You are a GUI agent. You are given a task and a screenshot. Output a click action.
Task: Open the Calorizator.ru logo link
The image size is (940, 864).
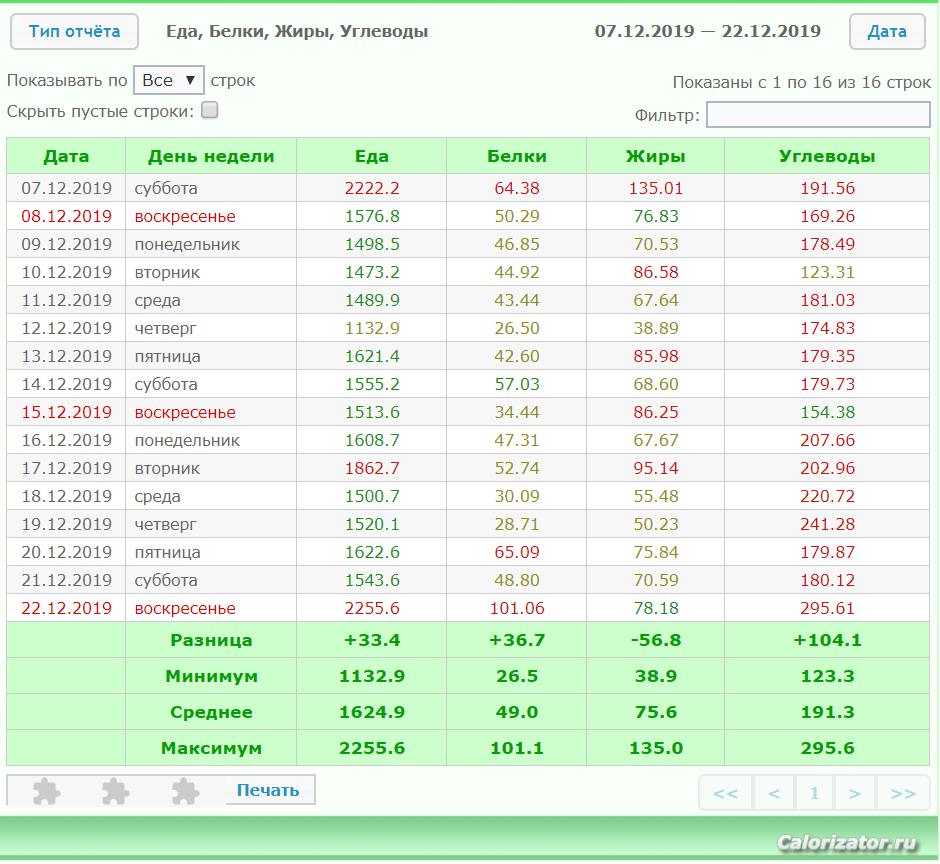pos(847,843)
